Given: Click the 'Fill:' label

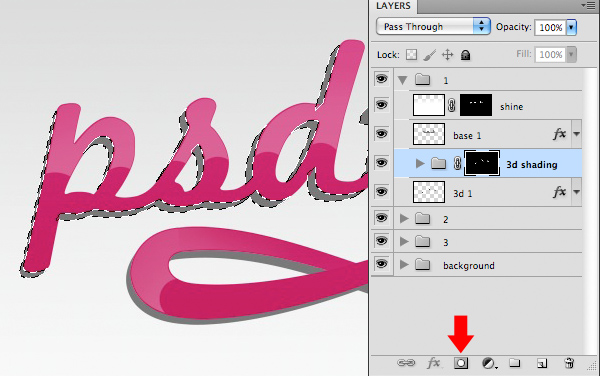Looking at the screenshot, I should [523, 54].
